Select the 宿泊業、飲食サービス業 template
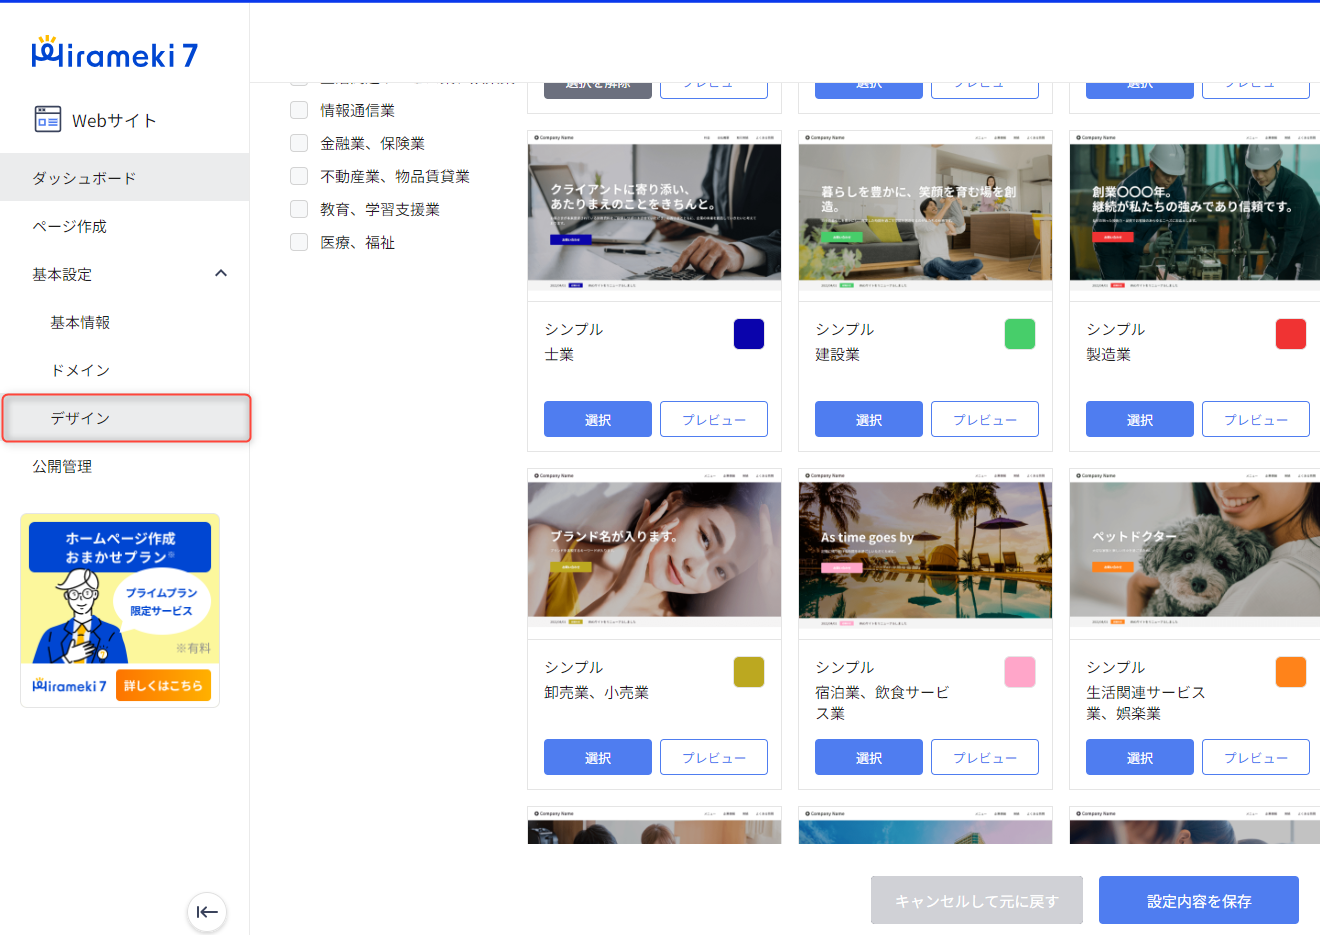Image resolution: width=1320 pixels, height=935 pixels. point(869,757)
